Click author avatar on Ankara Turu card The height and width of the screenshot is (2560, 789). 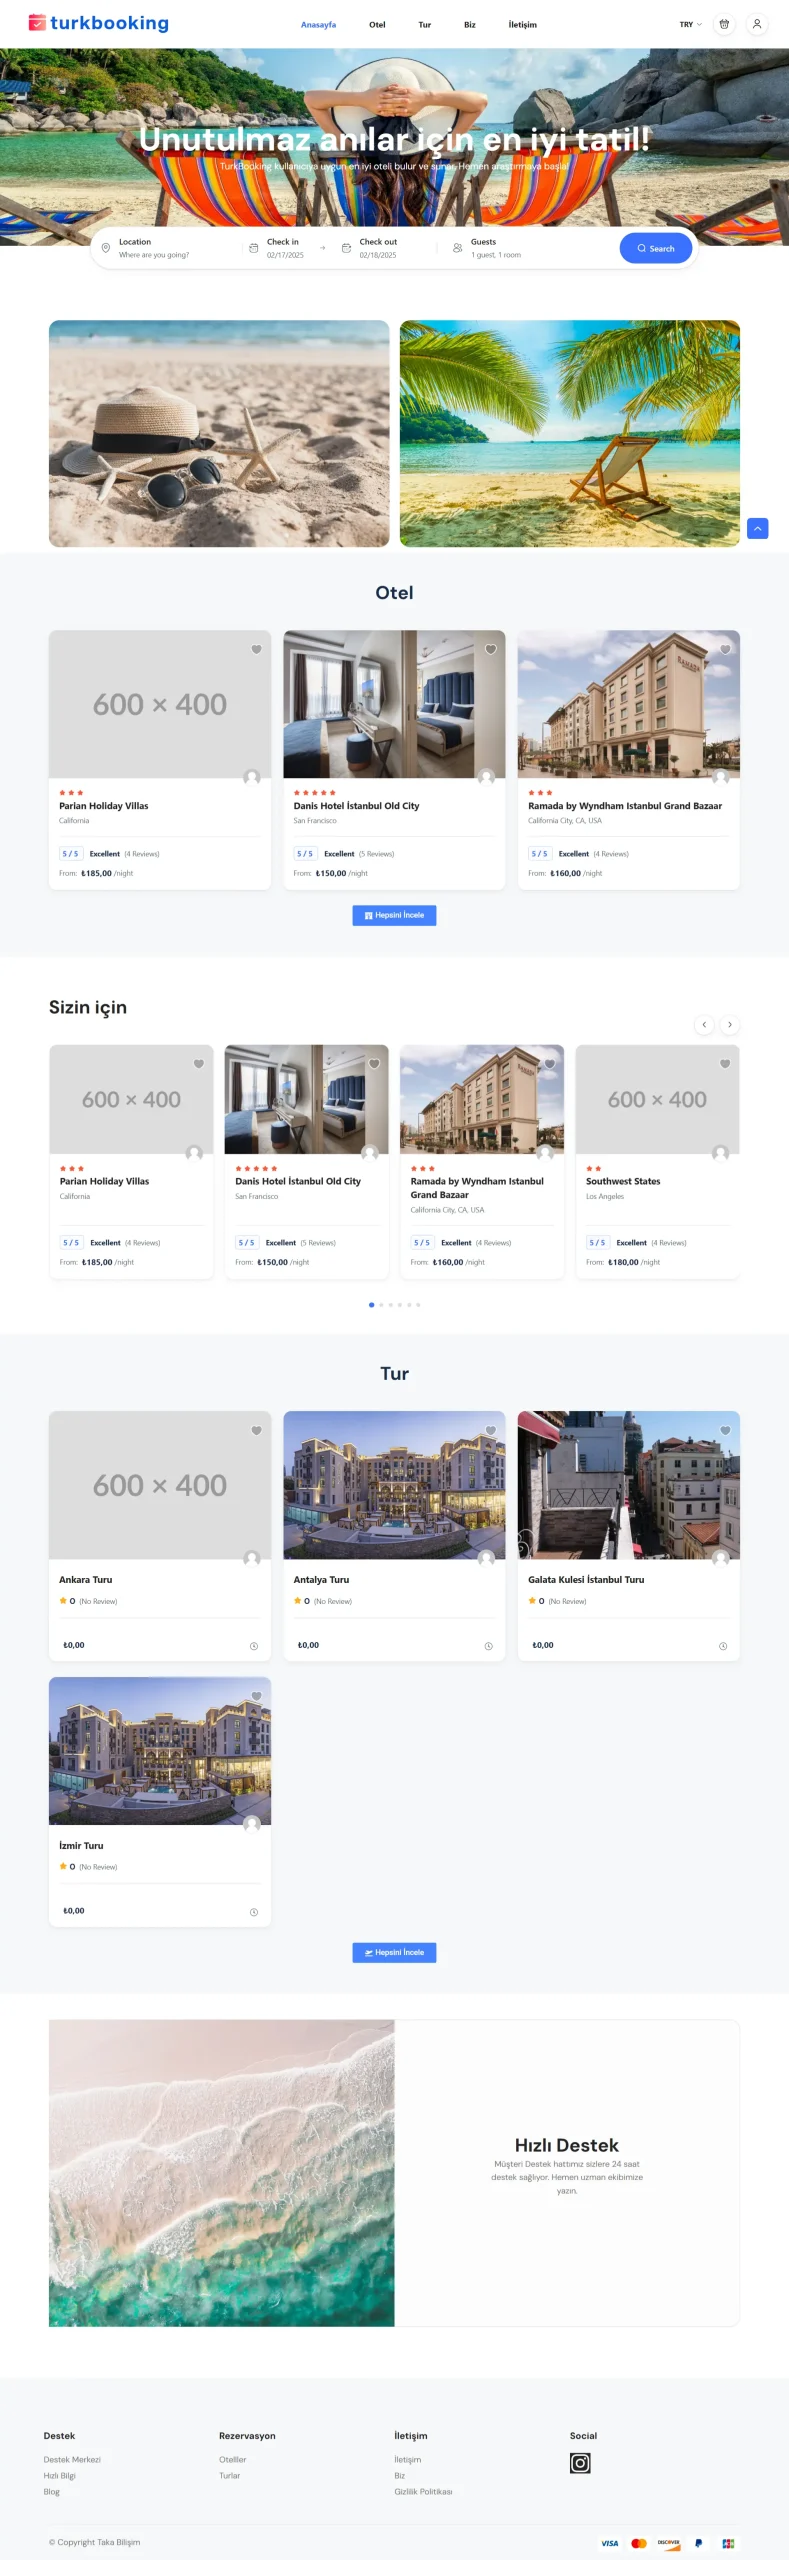pos(252,1558)
